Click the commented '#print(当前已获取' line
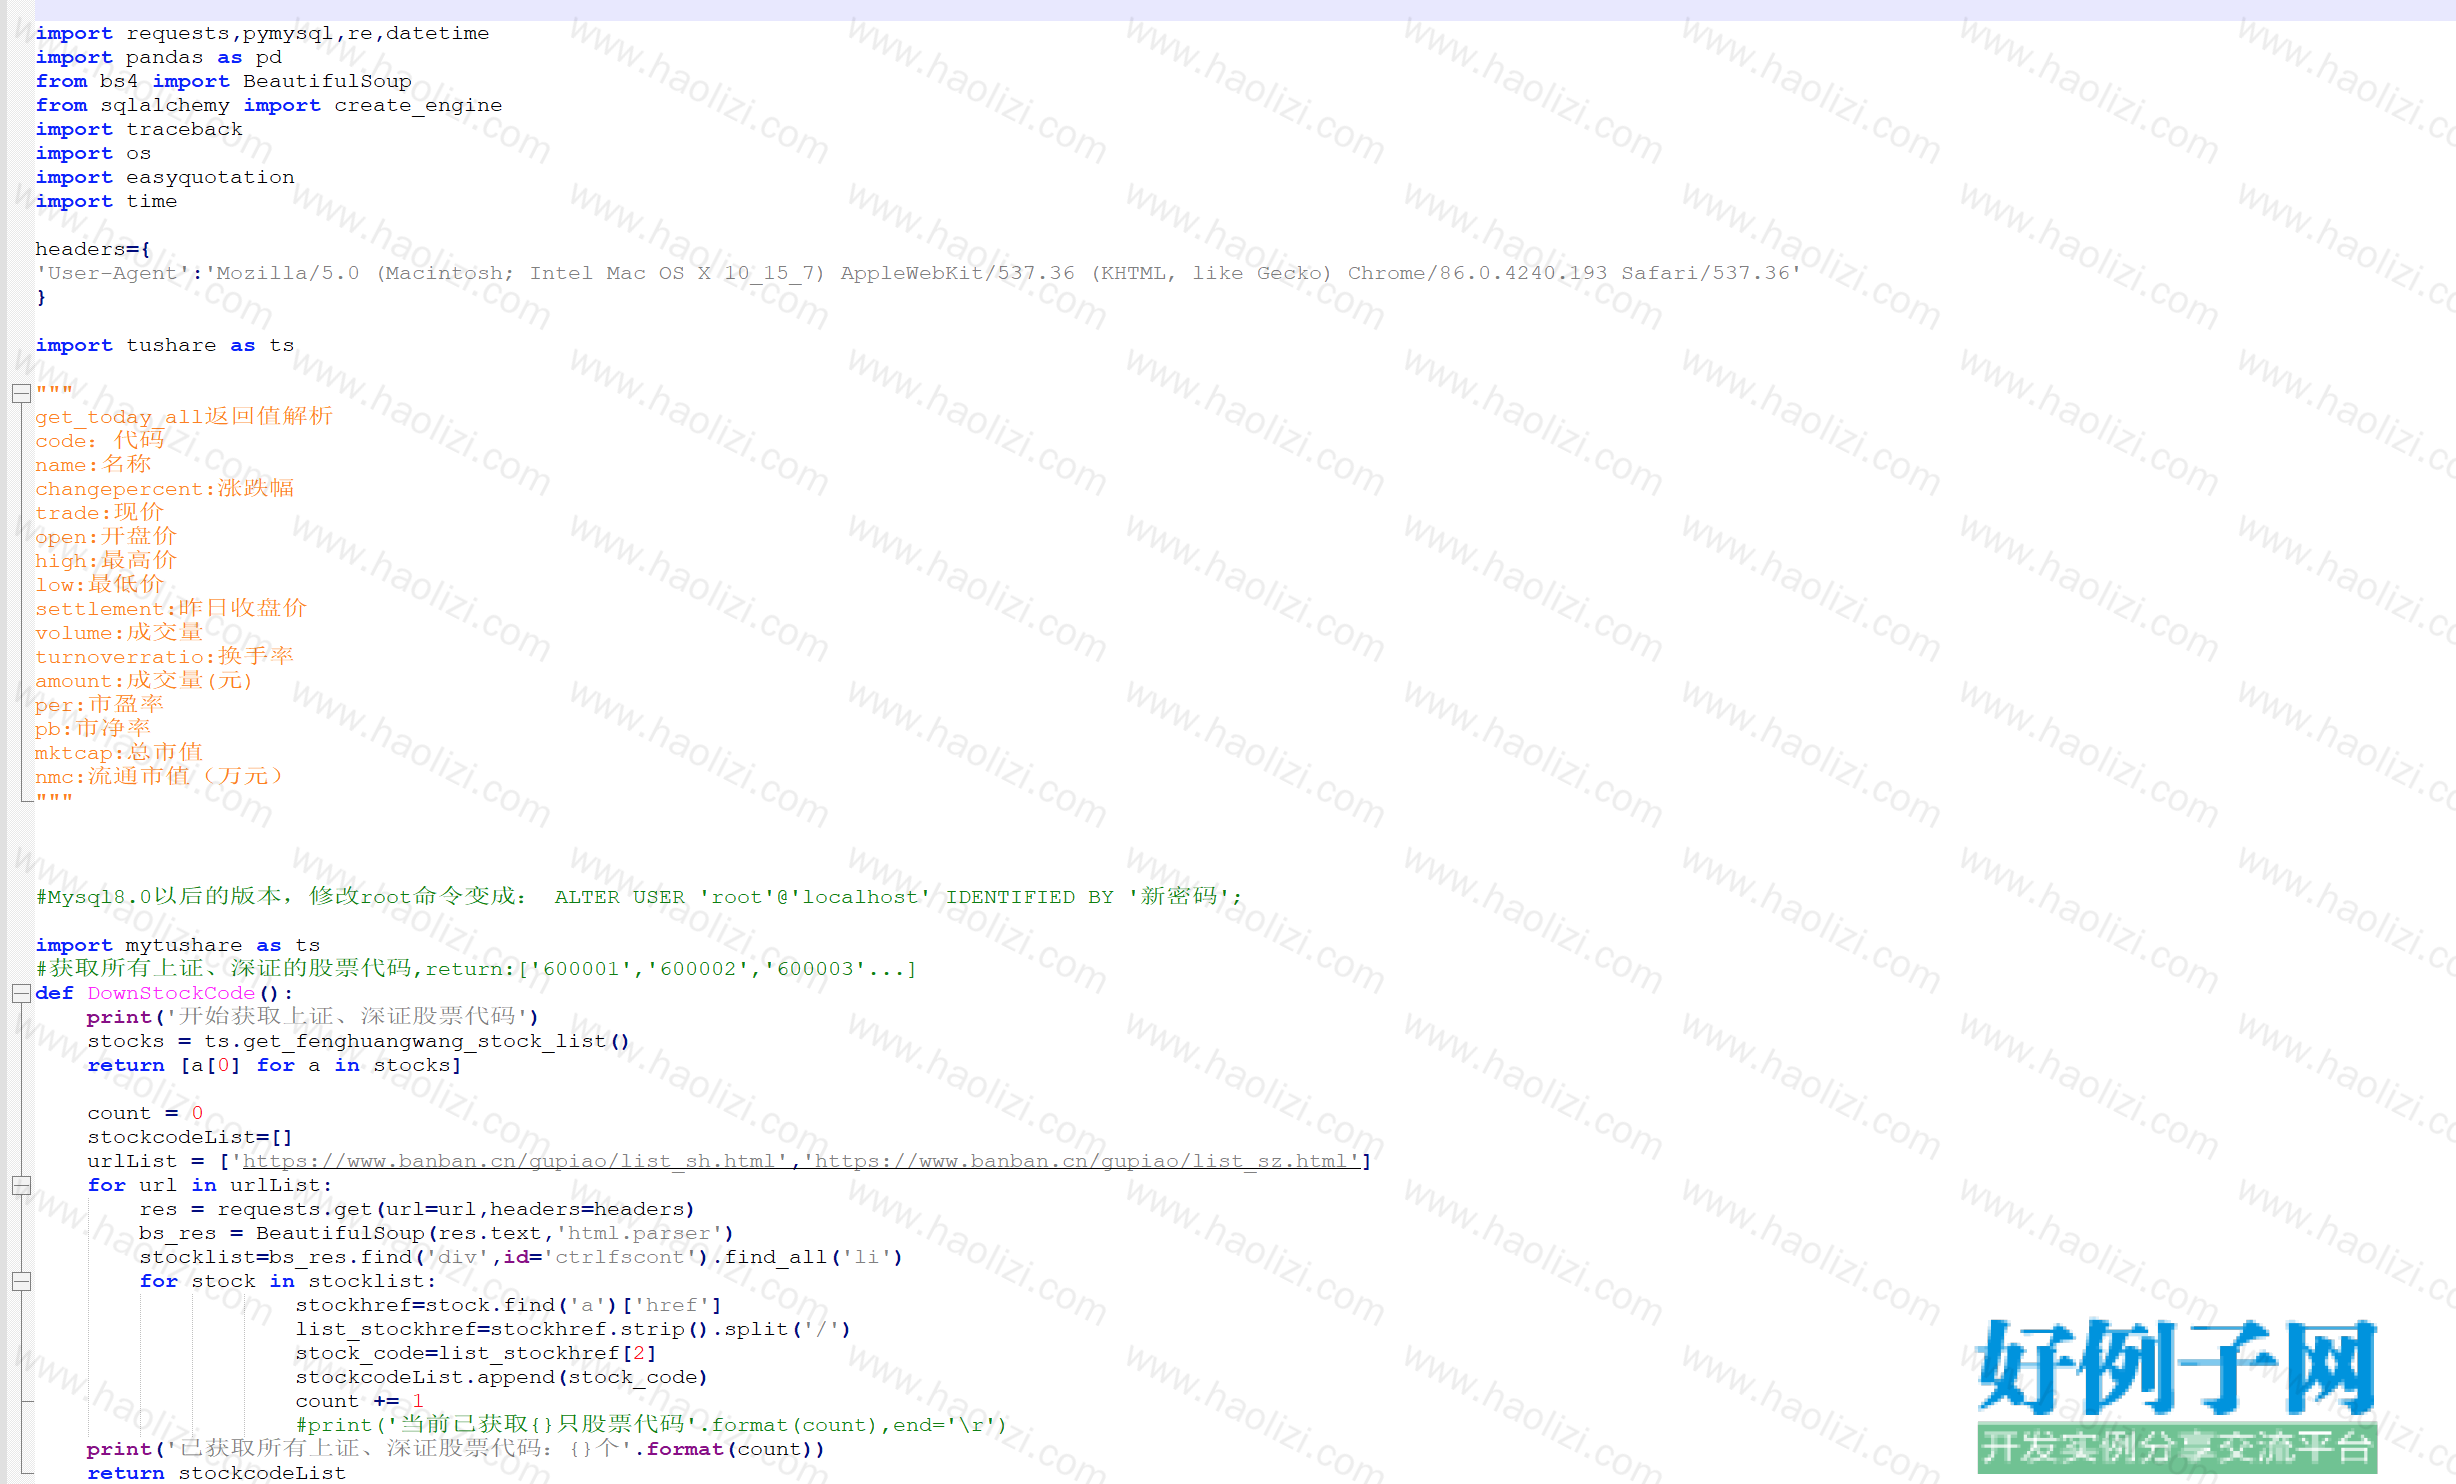This screenshot has width=2456, height=1484. pyautogui.click(x=651, y=1424)
